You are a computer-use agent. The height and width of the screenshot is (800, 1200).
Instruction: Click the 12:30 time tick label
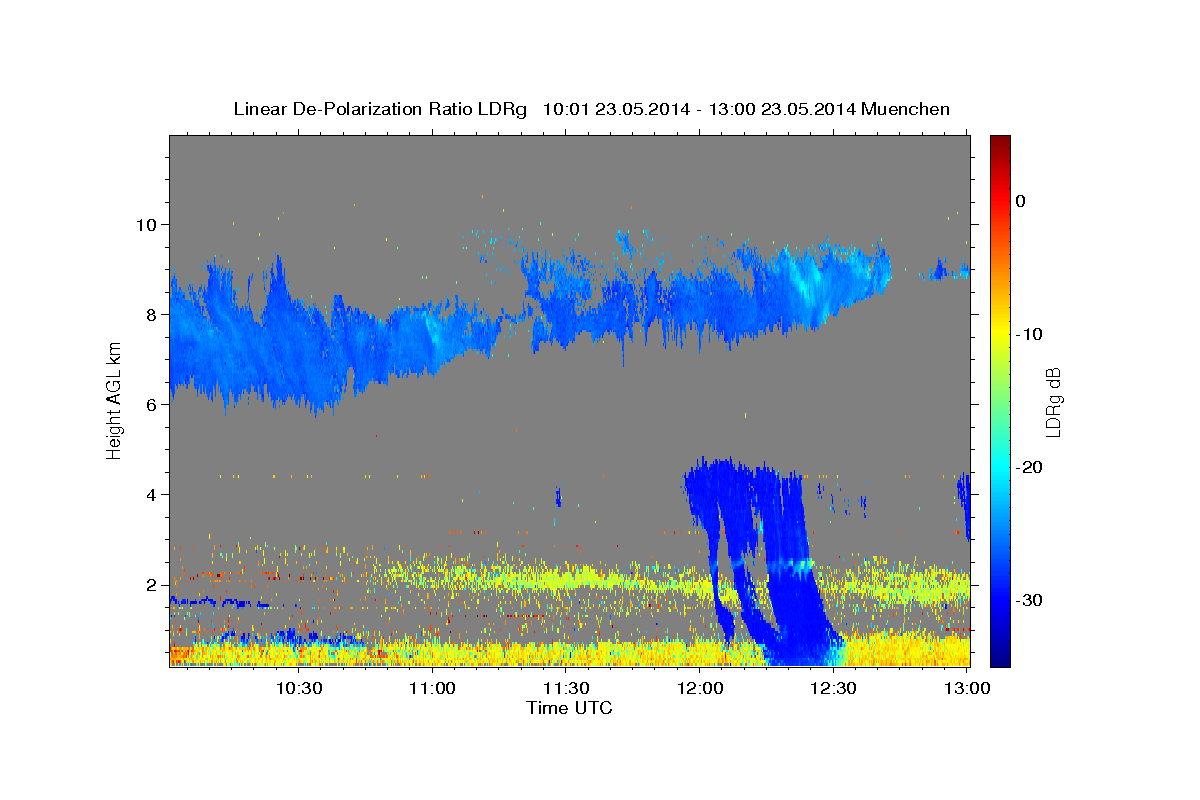point(833,688)
